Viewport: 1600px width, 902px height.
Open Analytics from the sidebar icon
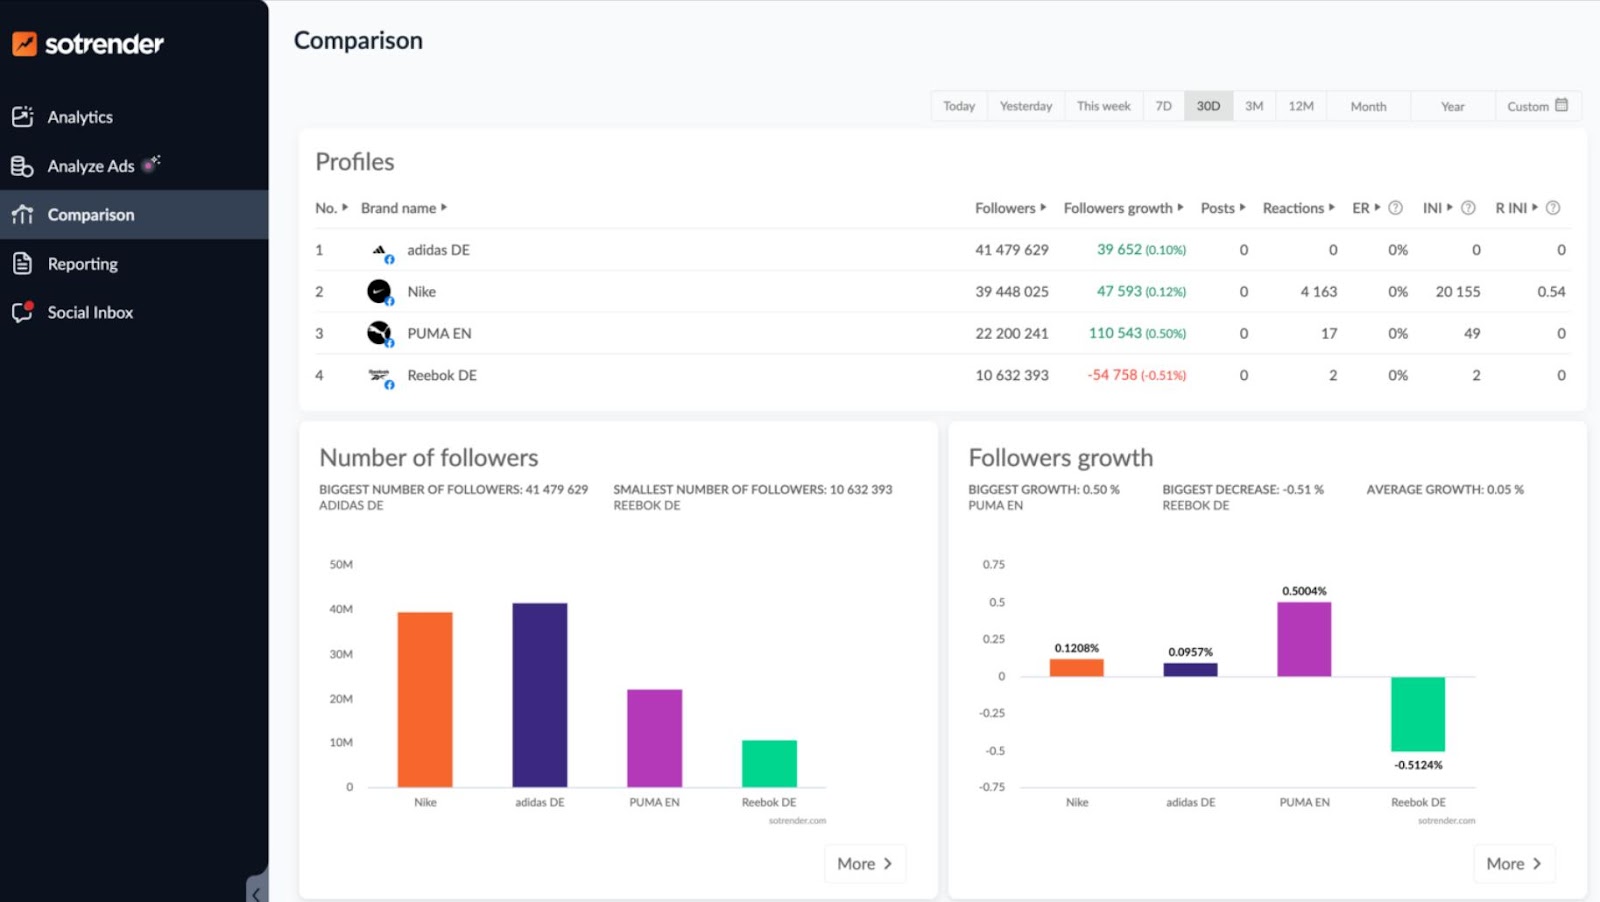(22, 117)
